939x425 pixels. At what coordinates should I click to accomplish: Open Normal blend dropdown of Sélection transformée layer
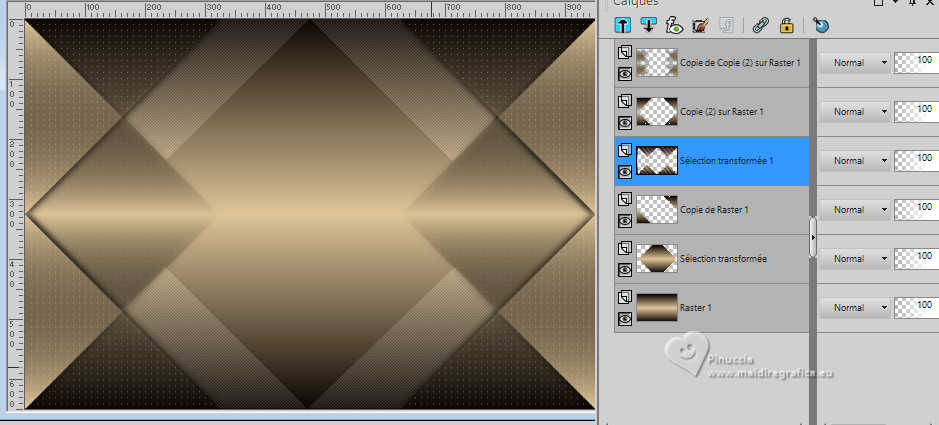pos(854,259)
